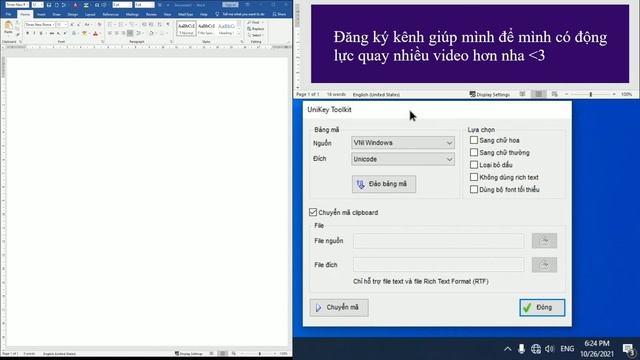Viewport: 640px width, 360px height.
Task: Open Display Settings in the purple-slide Word window
Action: [x=490, y=94]
